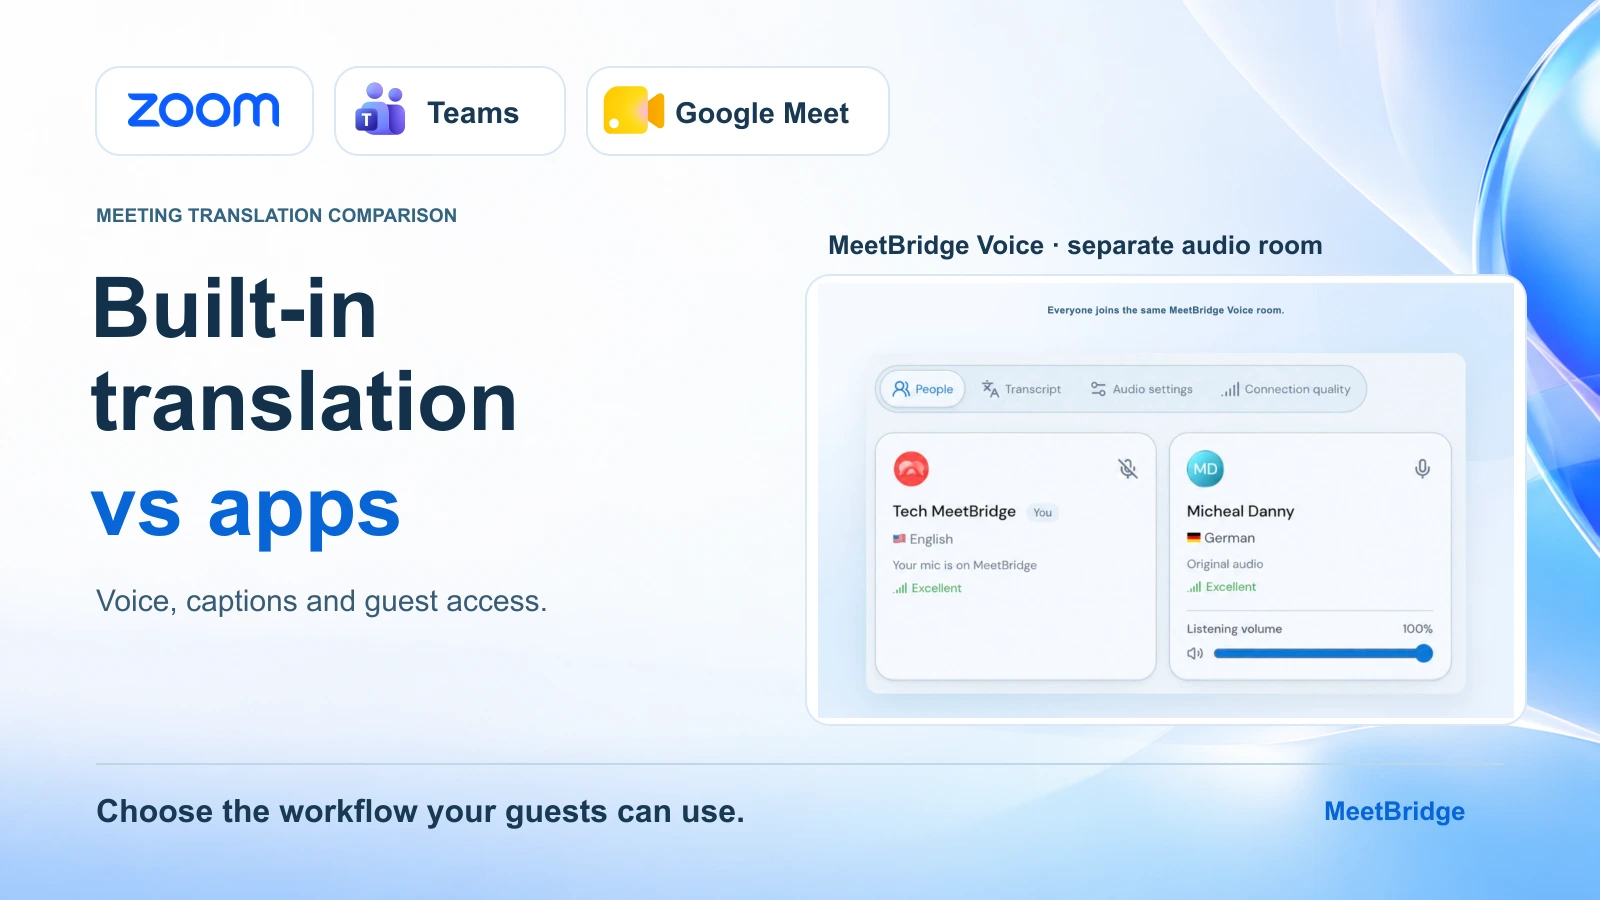1600x900 pixels.
Task: Click the MeetBridge brand link at bottom
Action: (x=1394, y=811)
